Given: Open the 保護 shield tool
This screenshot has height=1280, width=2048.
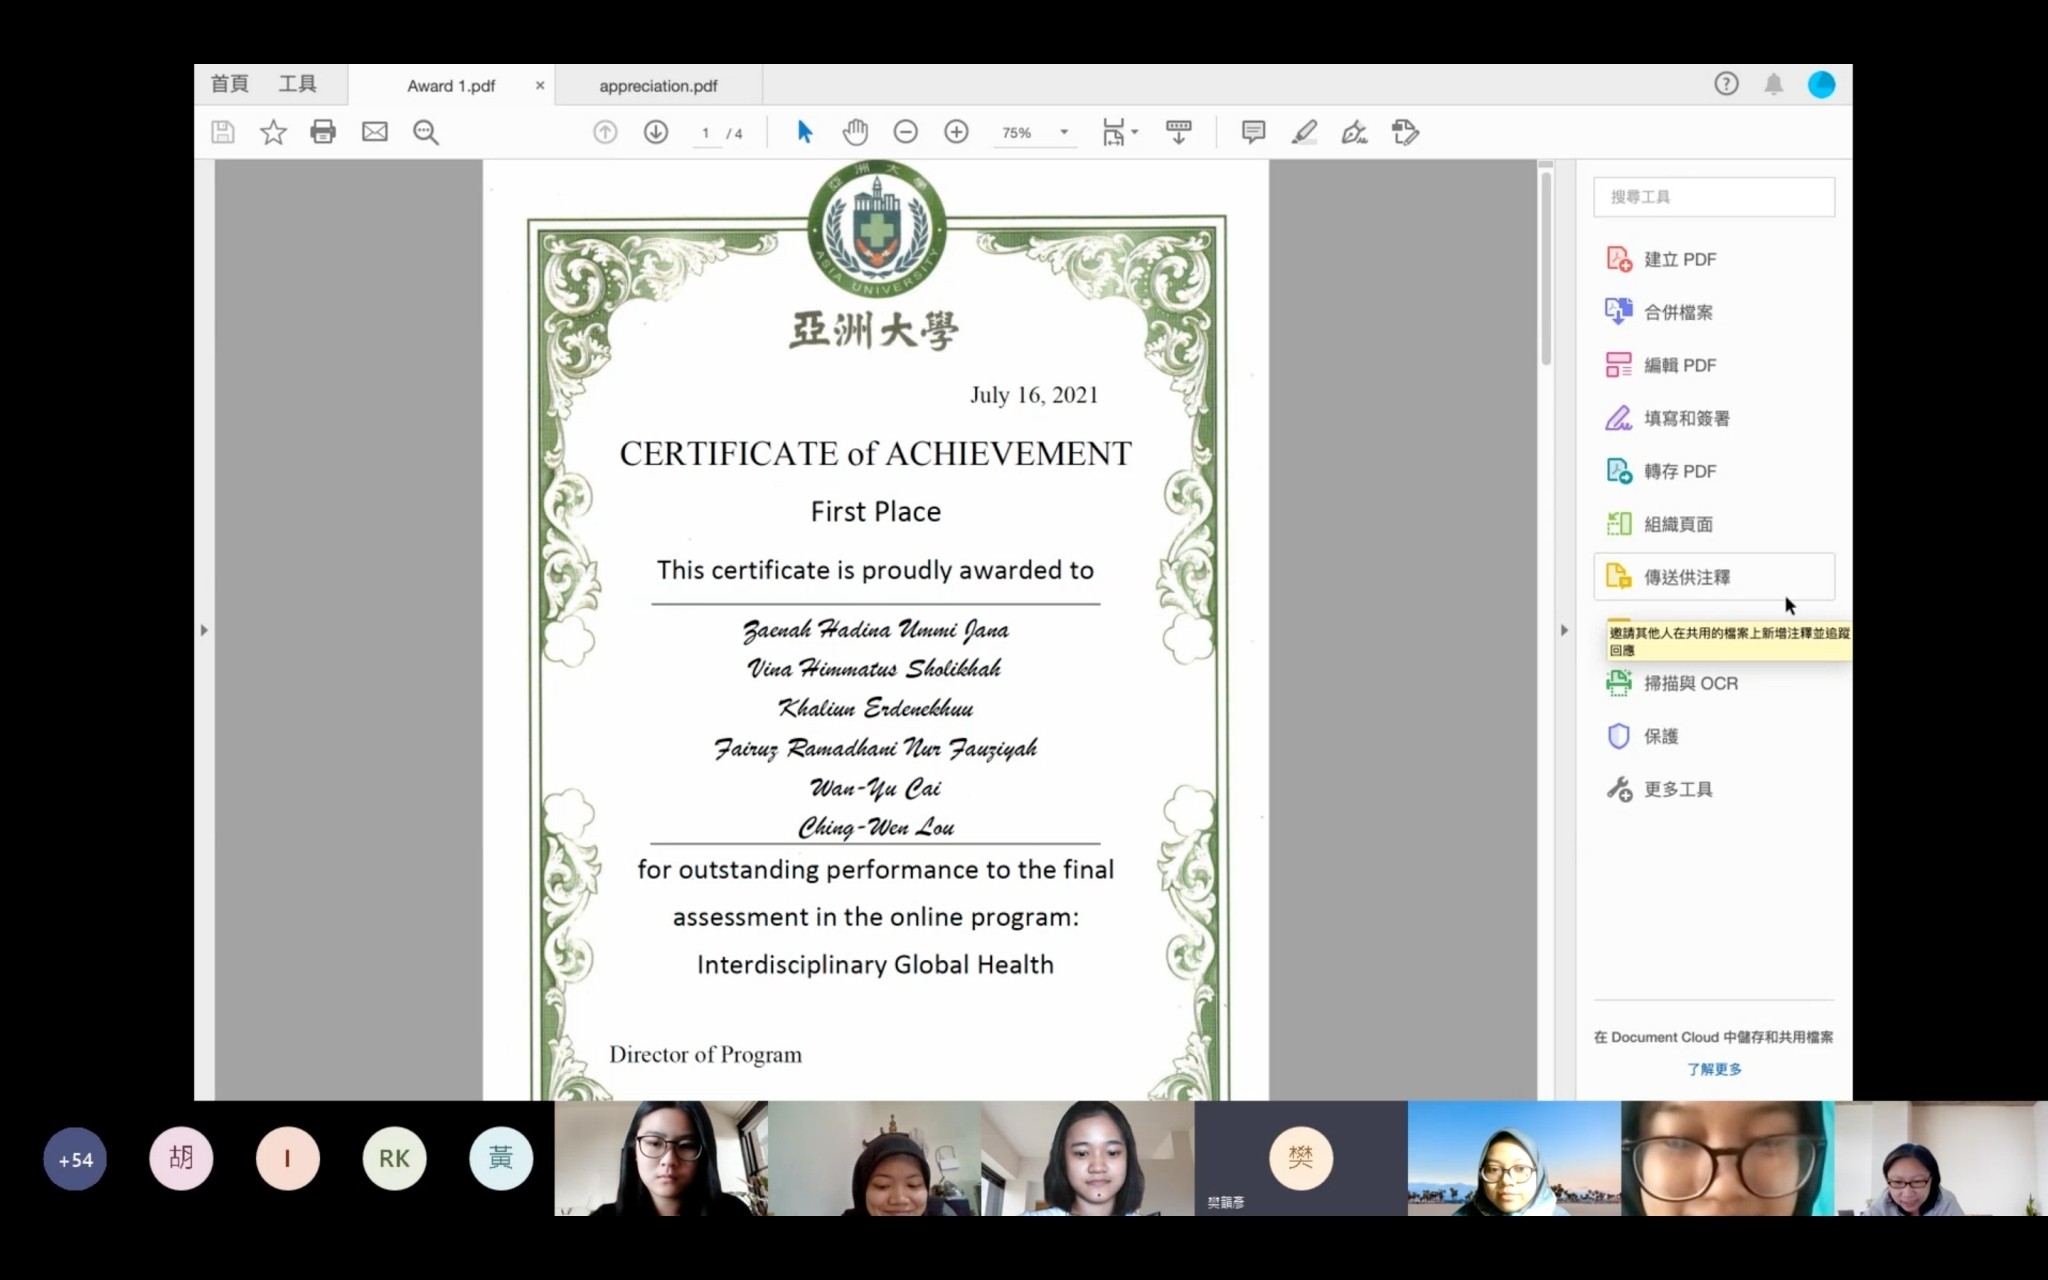Looking at the screenshot, I should (1714, 736).
